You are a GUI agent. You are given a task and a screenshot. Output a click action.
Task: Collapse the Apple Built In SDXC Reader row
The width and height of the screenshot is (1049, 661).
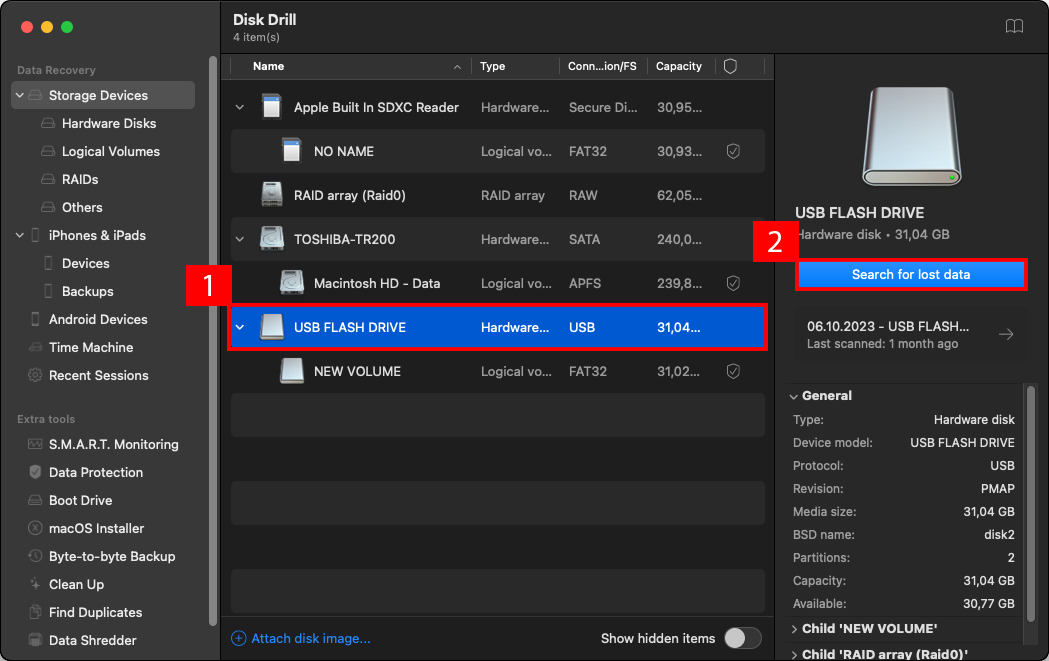tap(240, 107)
